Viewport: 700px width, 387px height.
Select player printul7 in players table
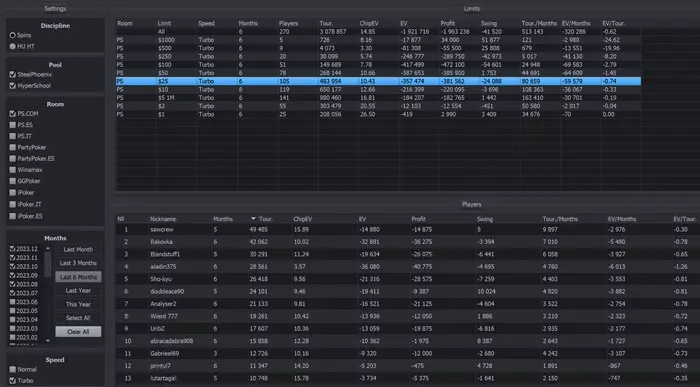tap(408, 366)
